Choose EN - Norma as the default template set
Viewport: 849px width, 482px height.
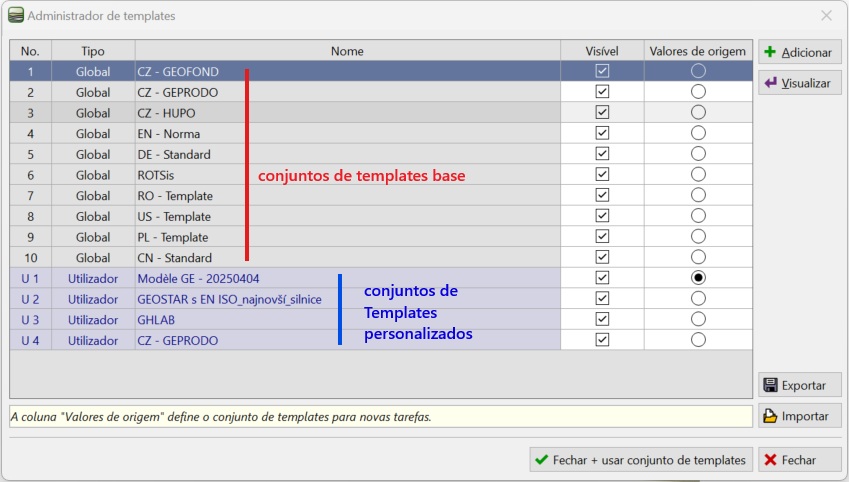point(698,133)
